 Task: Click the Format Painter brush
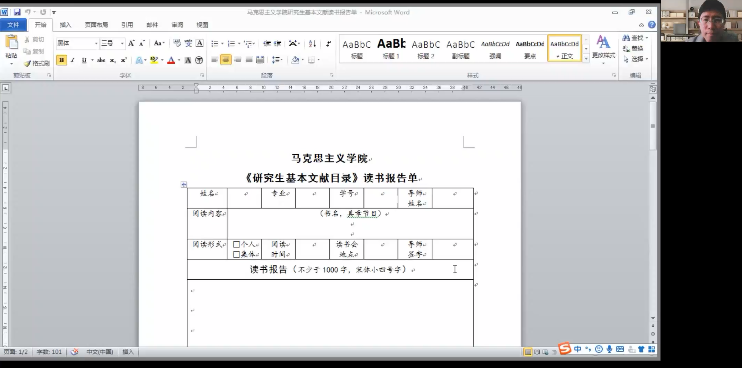[x=37, y=63]
